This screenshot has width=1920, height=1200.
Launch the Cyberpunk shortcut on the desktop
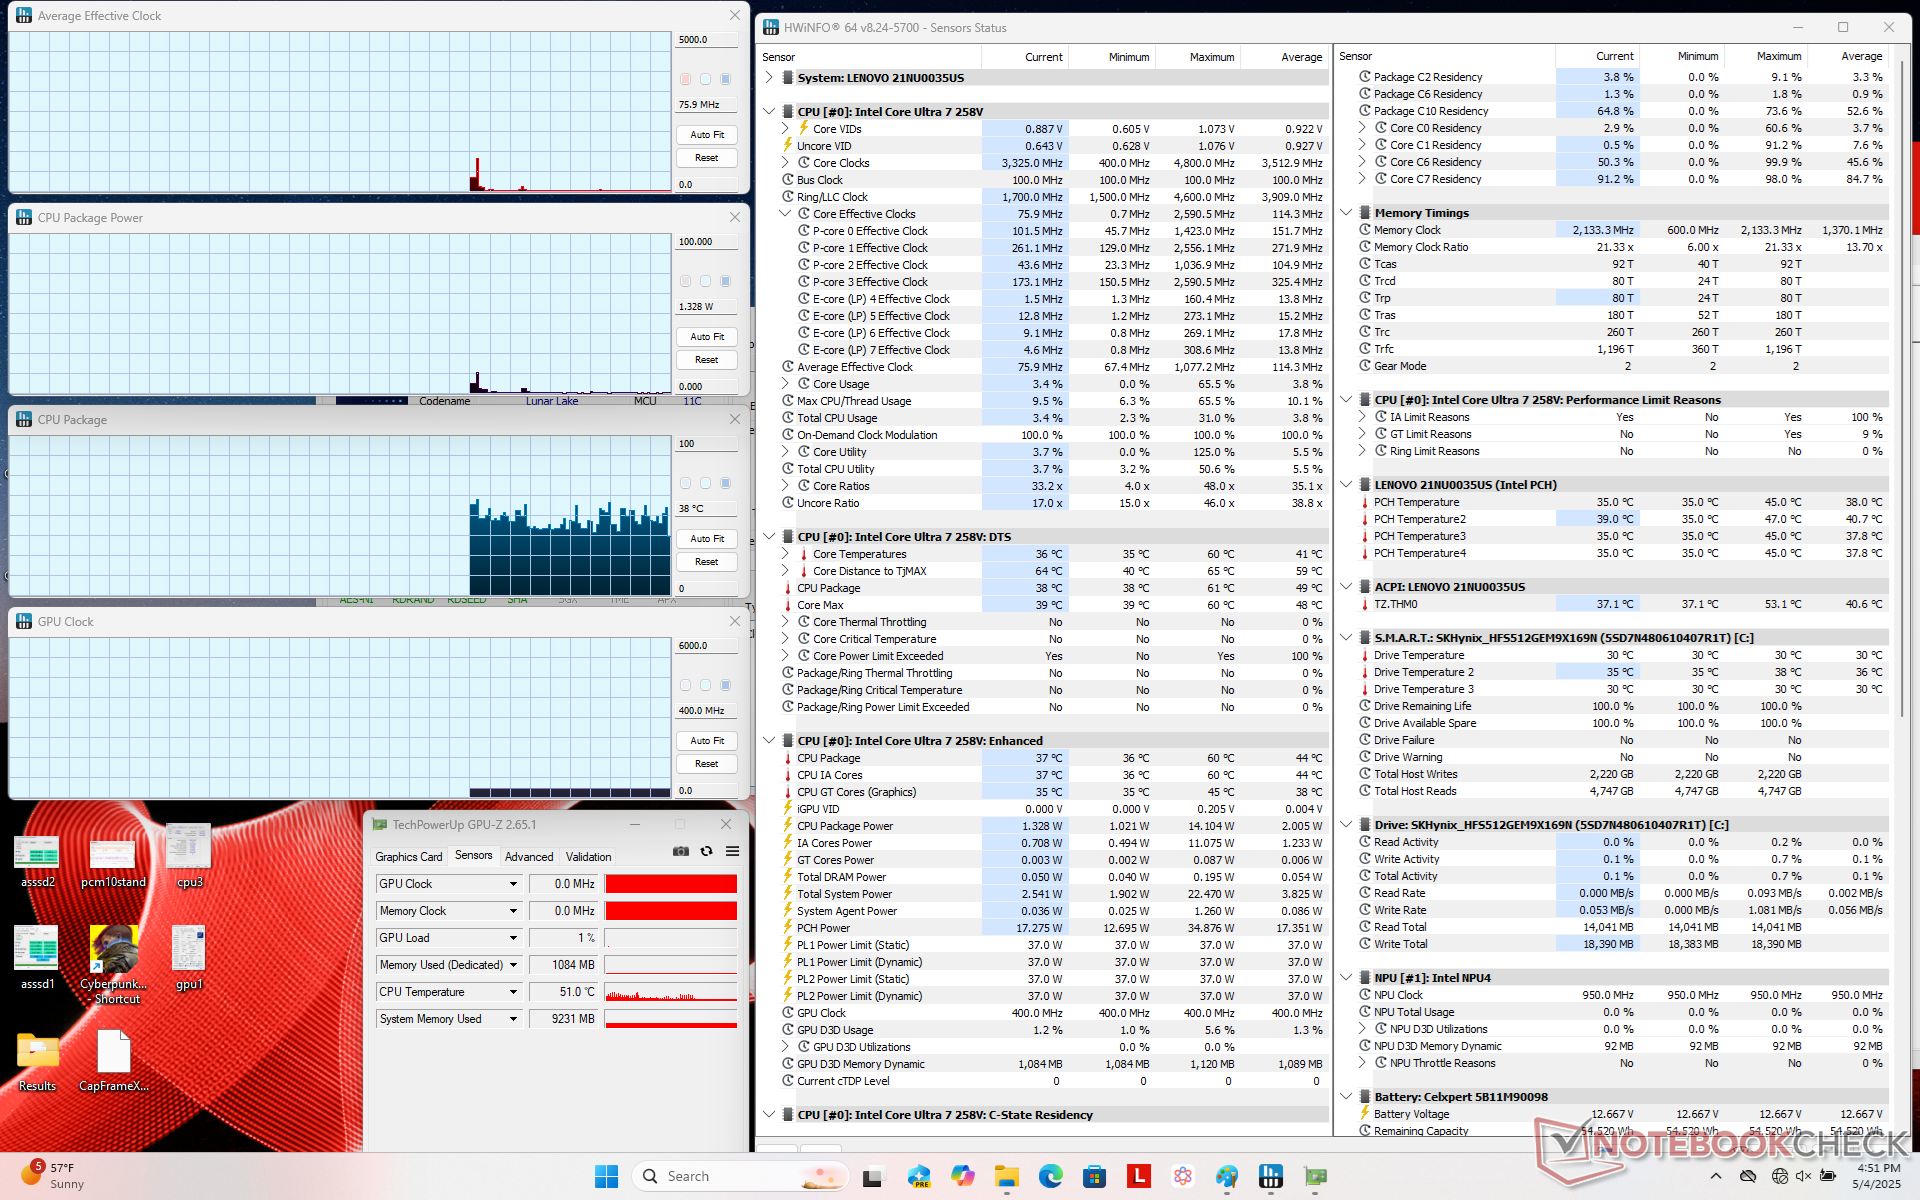[x=114, y=963]
